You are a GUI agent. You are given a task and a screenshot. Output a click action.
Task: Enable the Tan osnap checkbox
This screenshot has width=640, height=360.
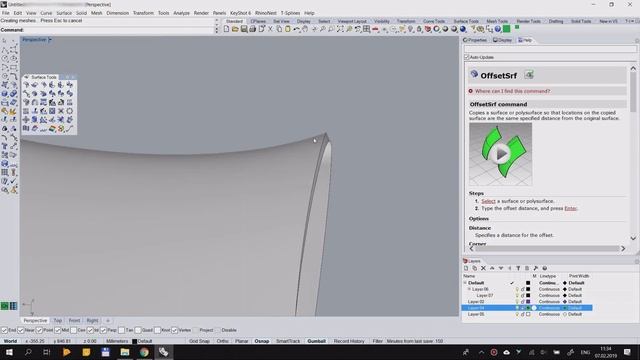click(x=121, y=330)
